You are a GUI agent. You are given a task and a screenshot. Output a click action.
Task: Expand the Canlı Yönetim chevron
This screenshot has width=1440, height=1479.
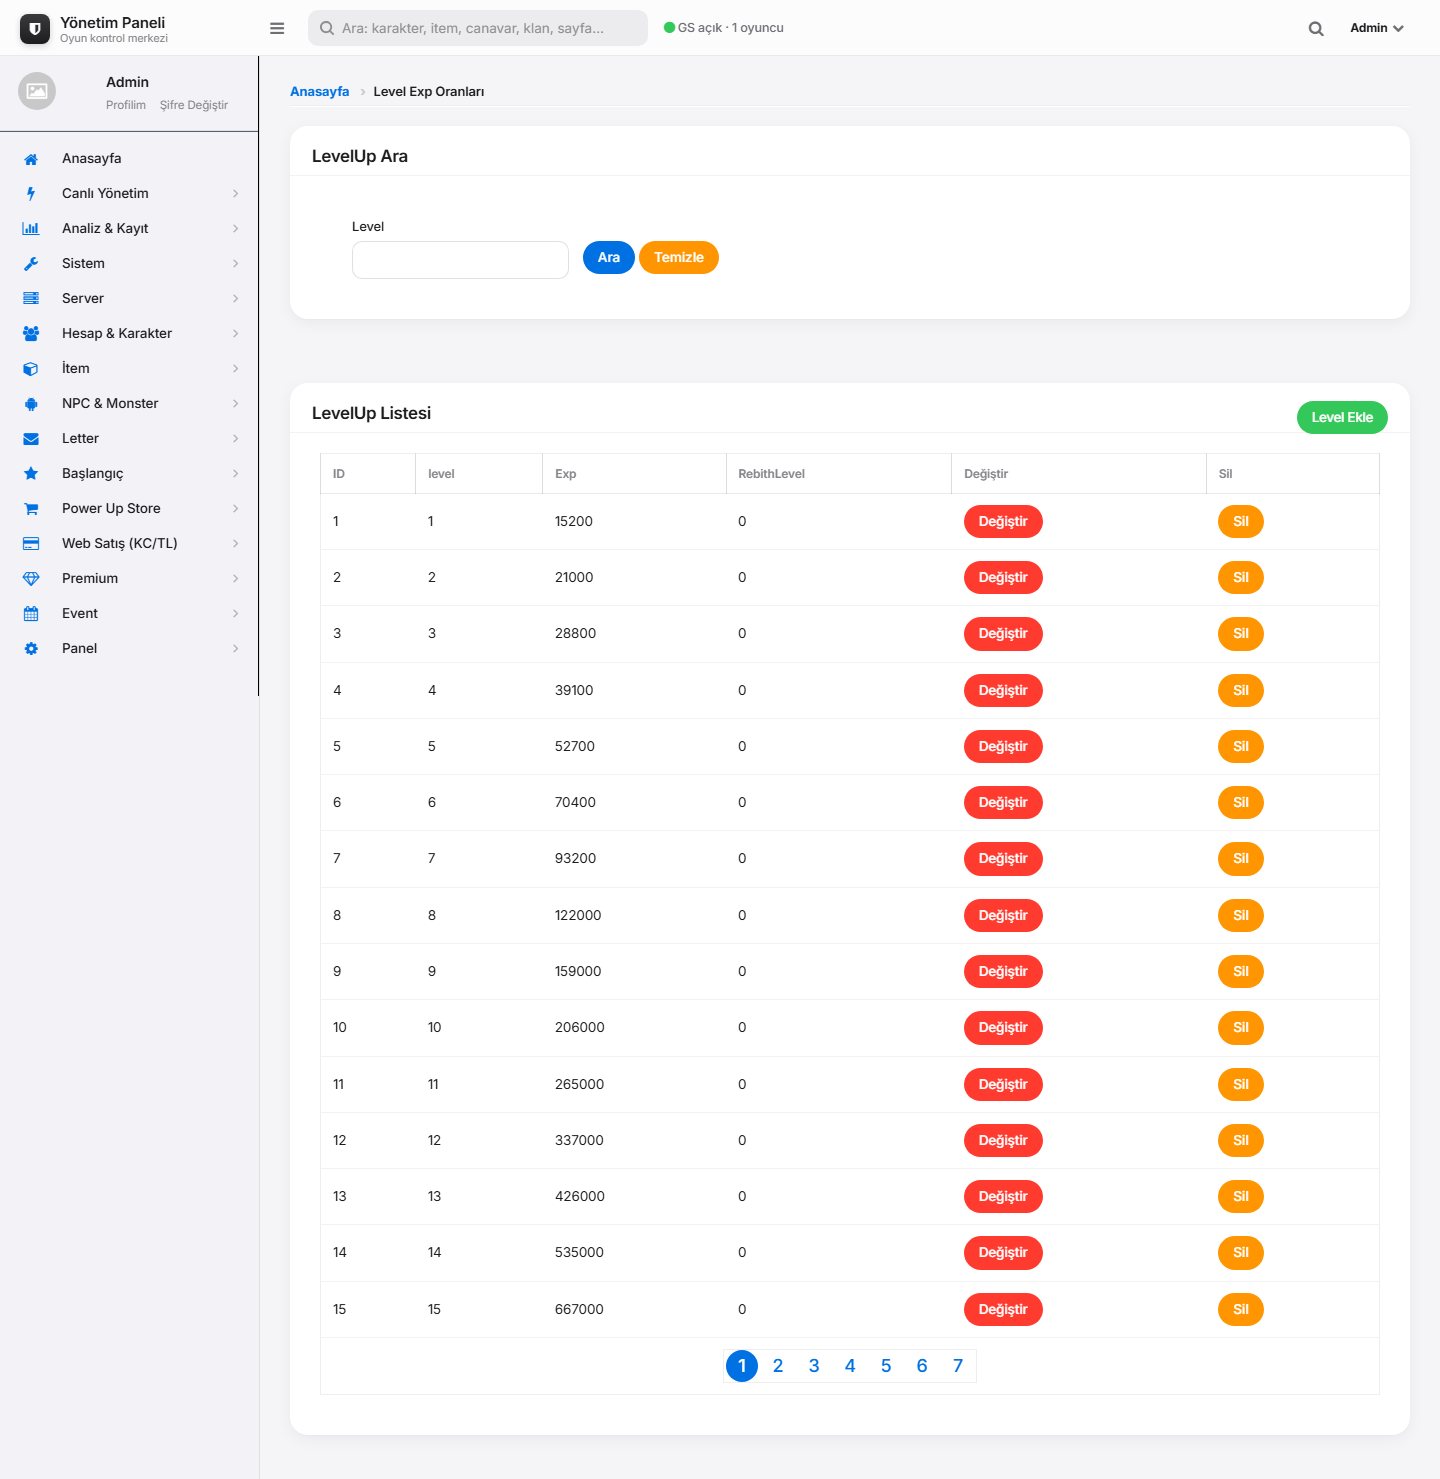(236, 194)
